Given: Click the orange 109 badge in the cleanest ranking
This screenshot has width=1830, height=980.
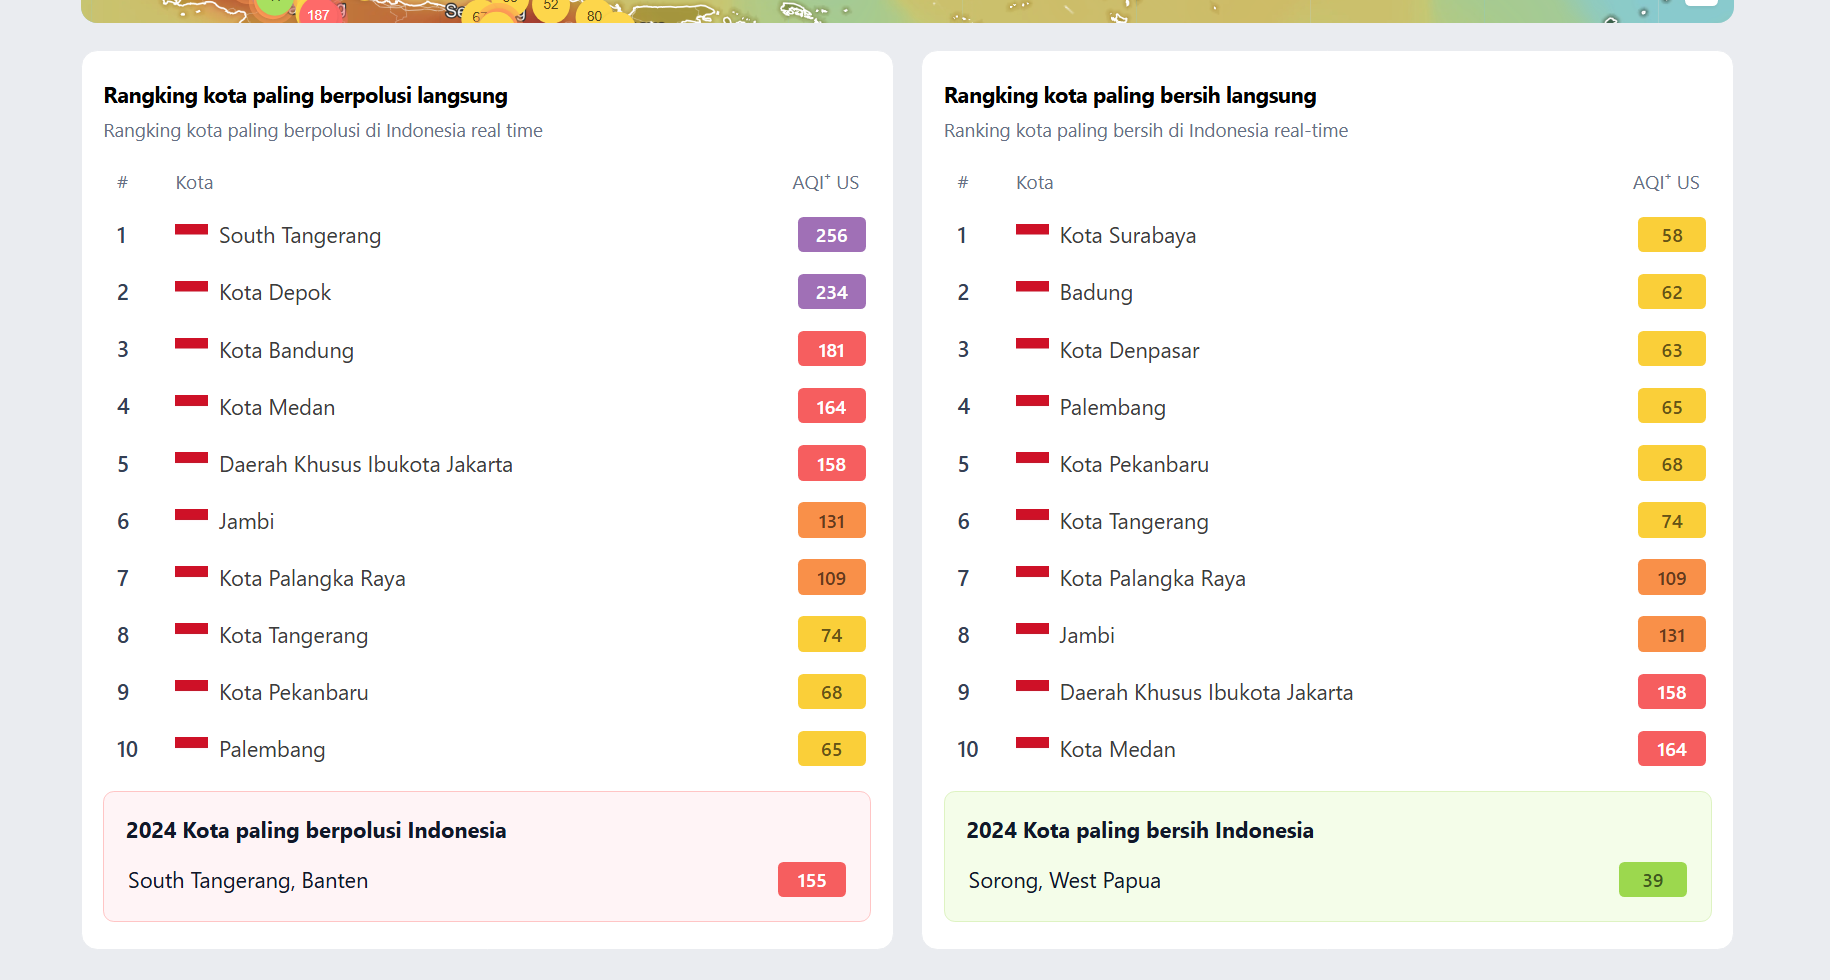Looking at the screenshot, I should click(1672, 578).
